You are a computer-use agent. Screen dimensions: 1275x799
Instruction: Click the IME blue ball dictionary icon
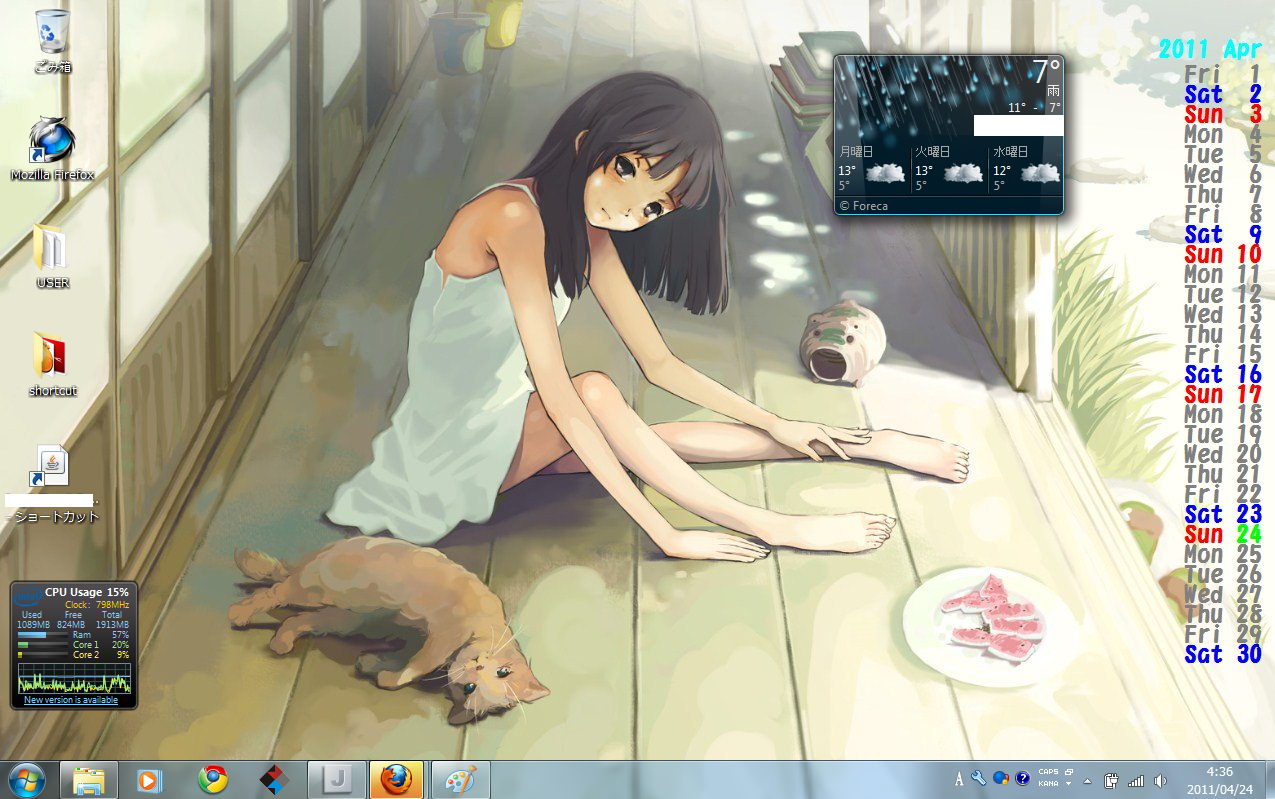click(1001, 778)
